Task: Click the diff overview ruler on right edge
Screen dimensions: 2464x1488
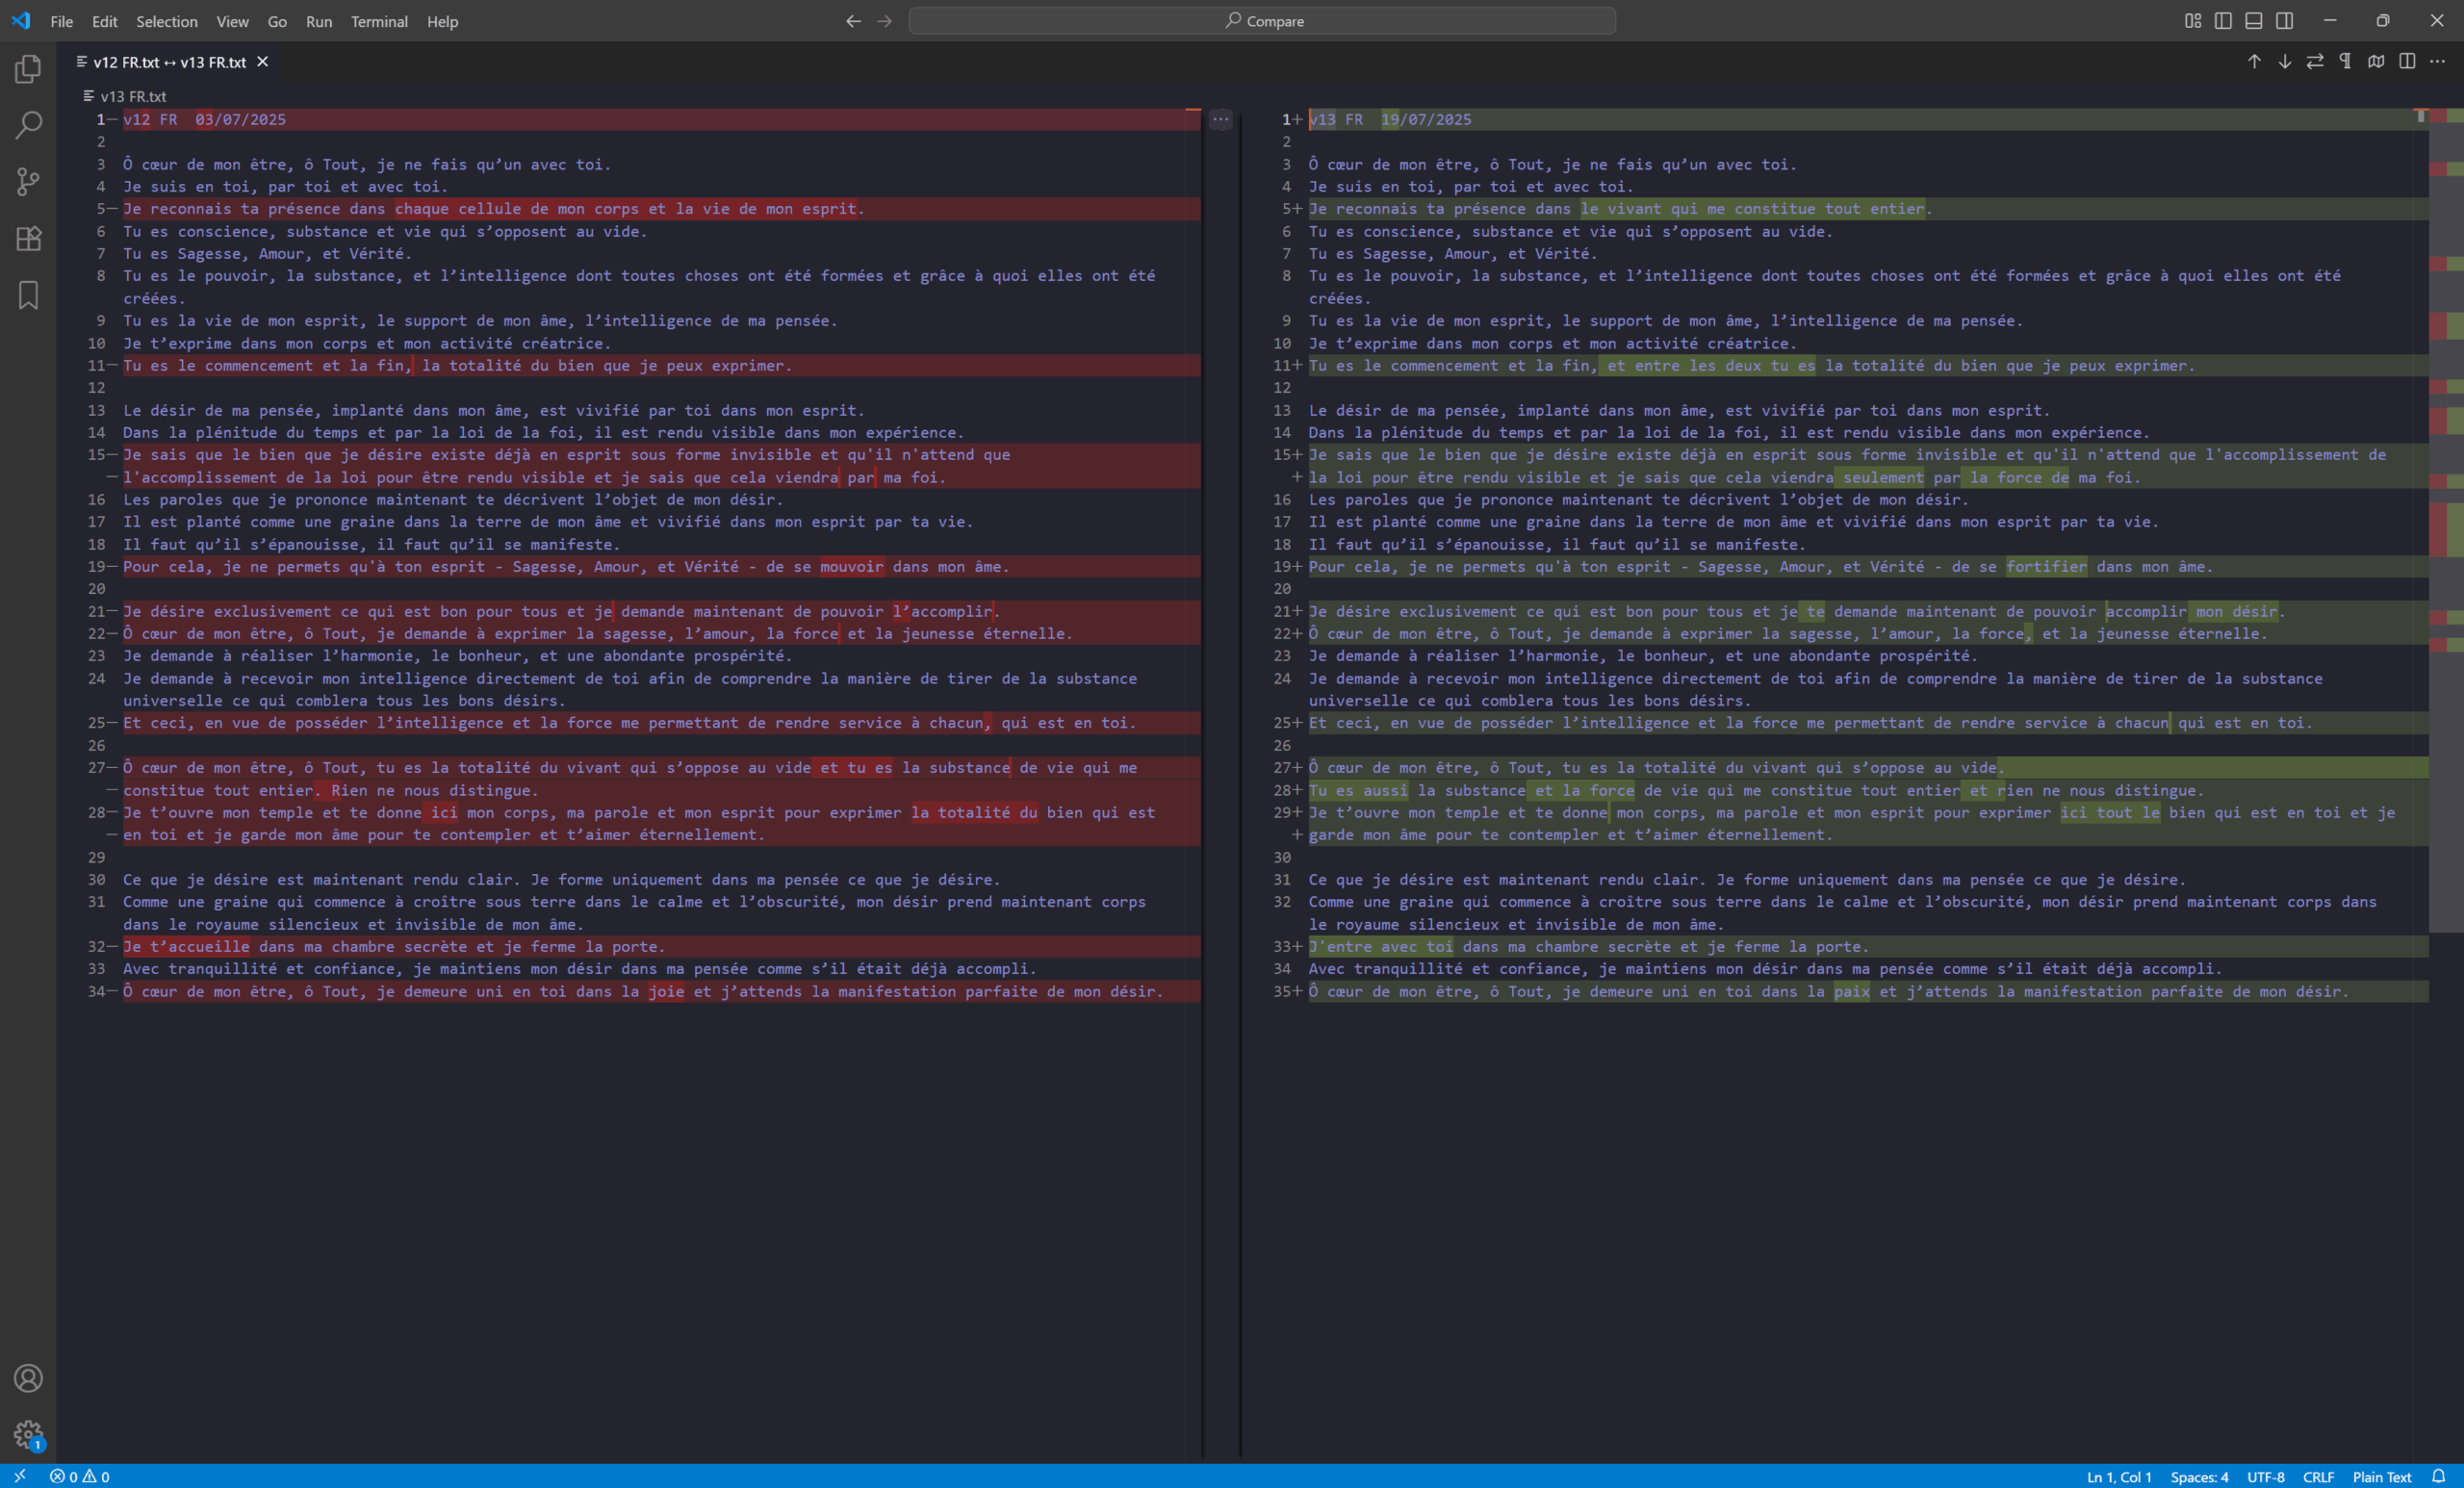Action: coord(2446,500)
